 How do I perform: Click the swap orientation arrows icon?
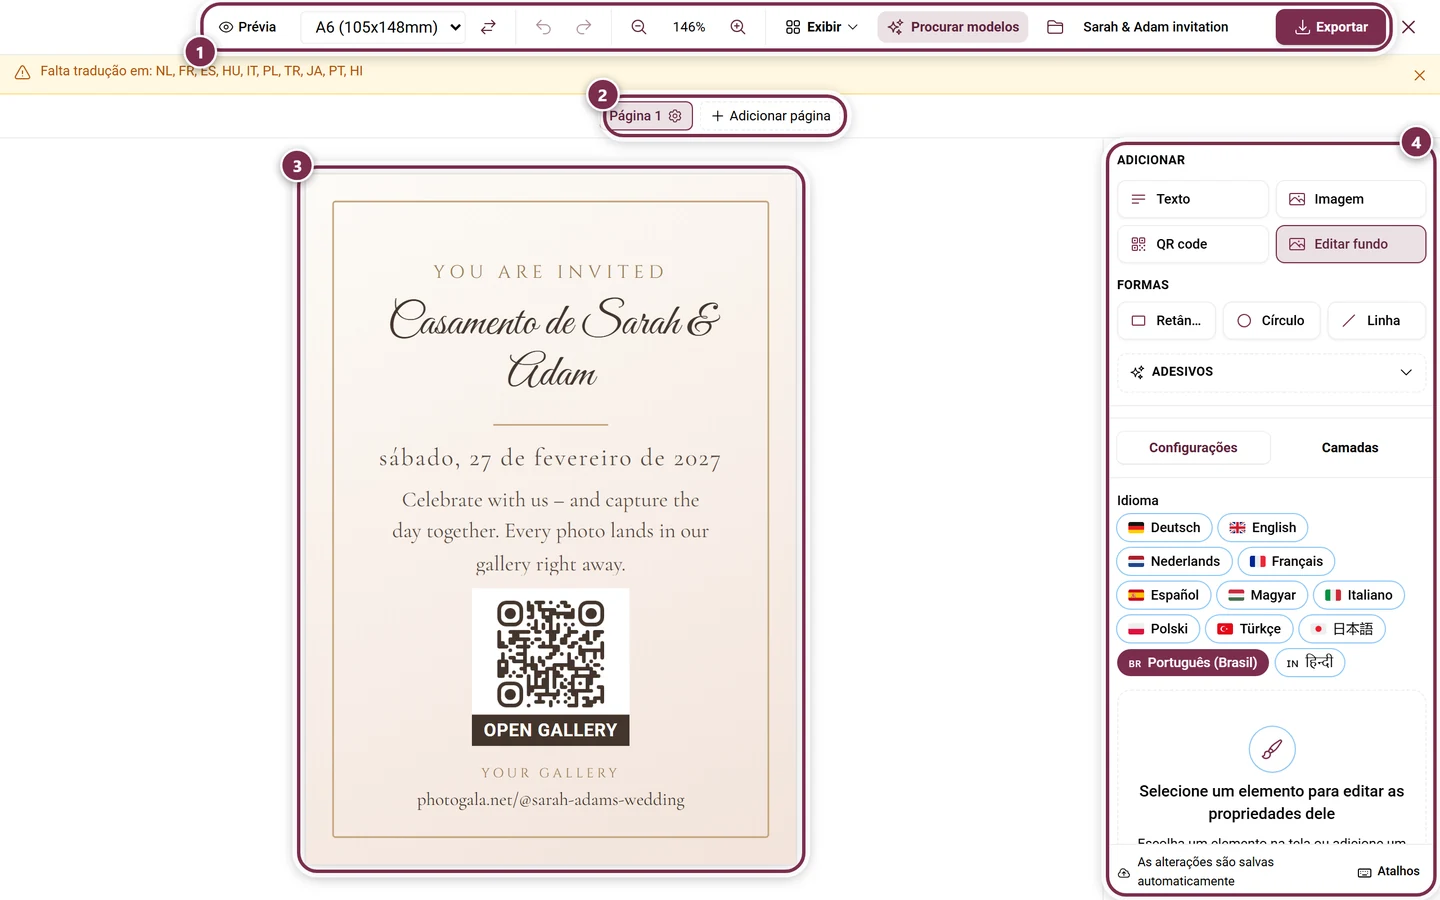click(488, 27)
